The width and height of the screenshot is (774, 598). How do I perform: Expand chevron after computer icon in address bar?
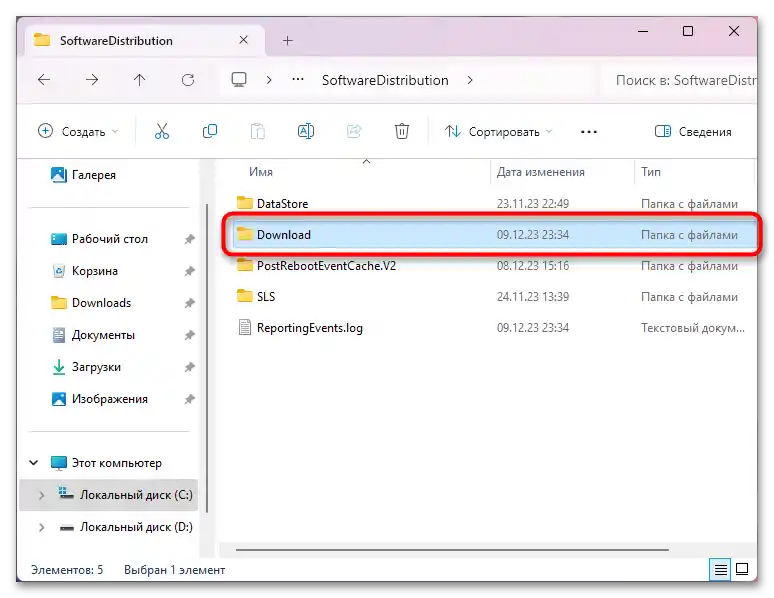tap(269, 80)
